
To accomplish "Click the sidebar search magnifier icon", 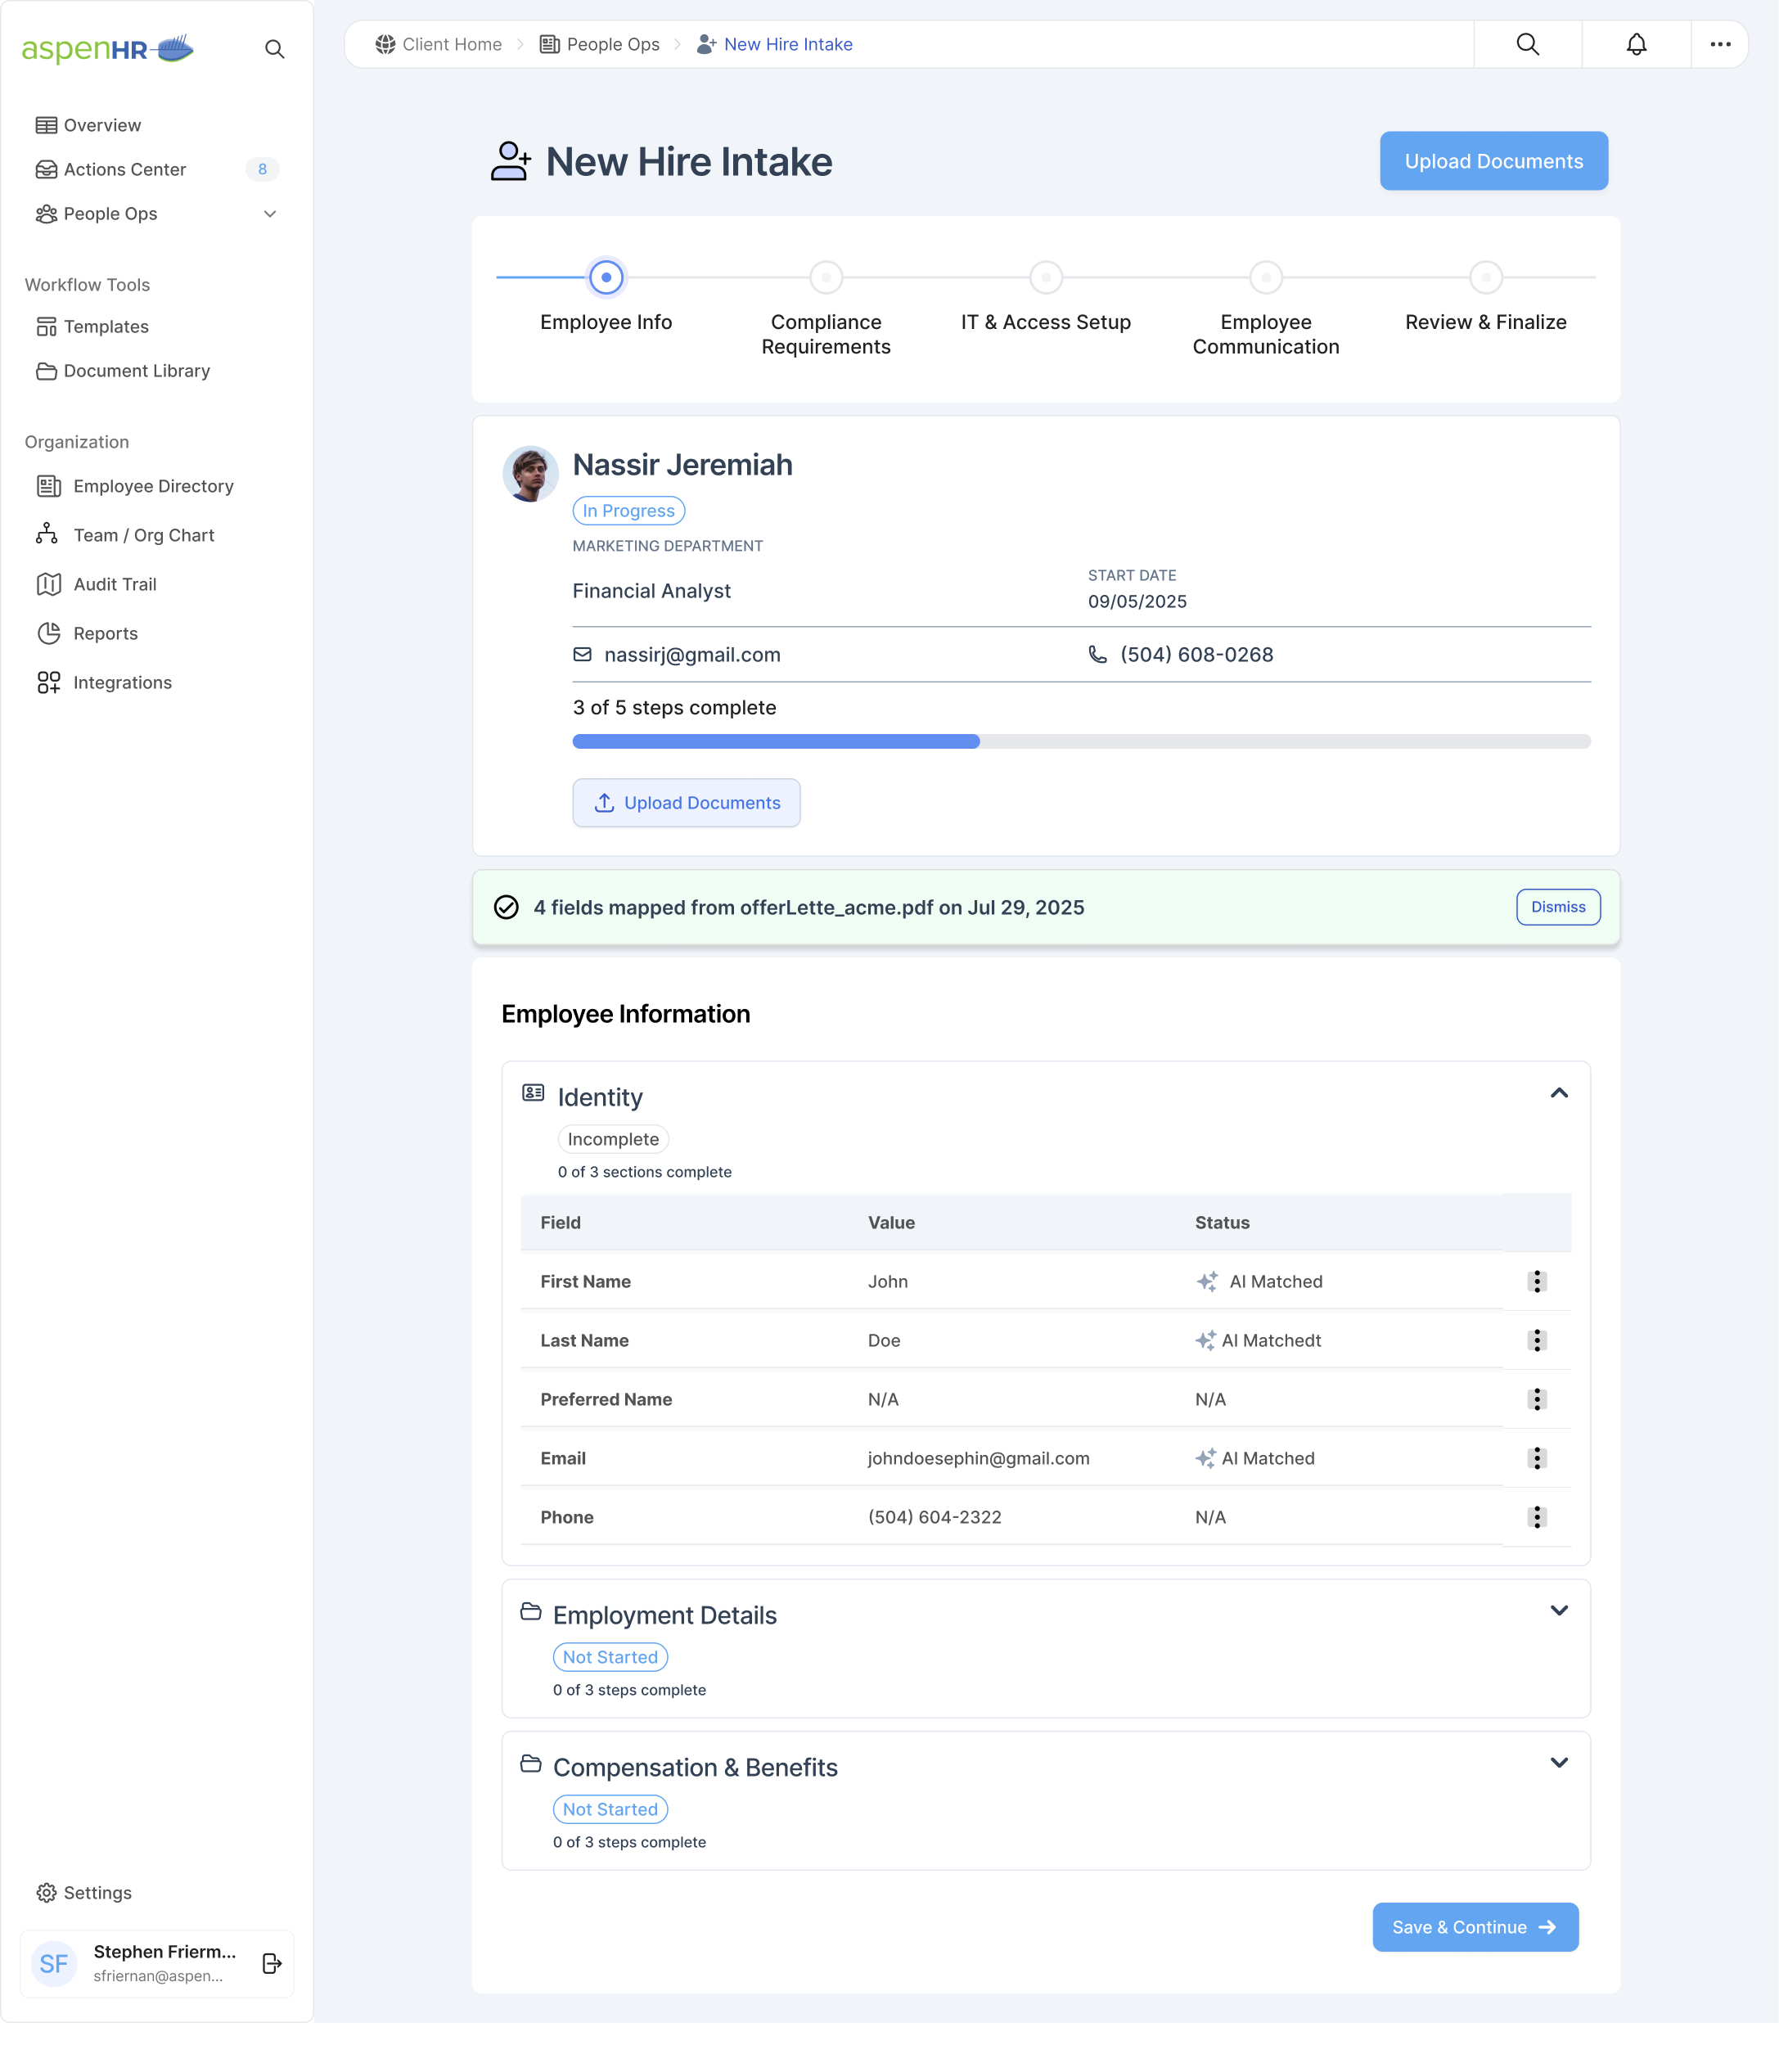I will coord(274,49).
